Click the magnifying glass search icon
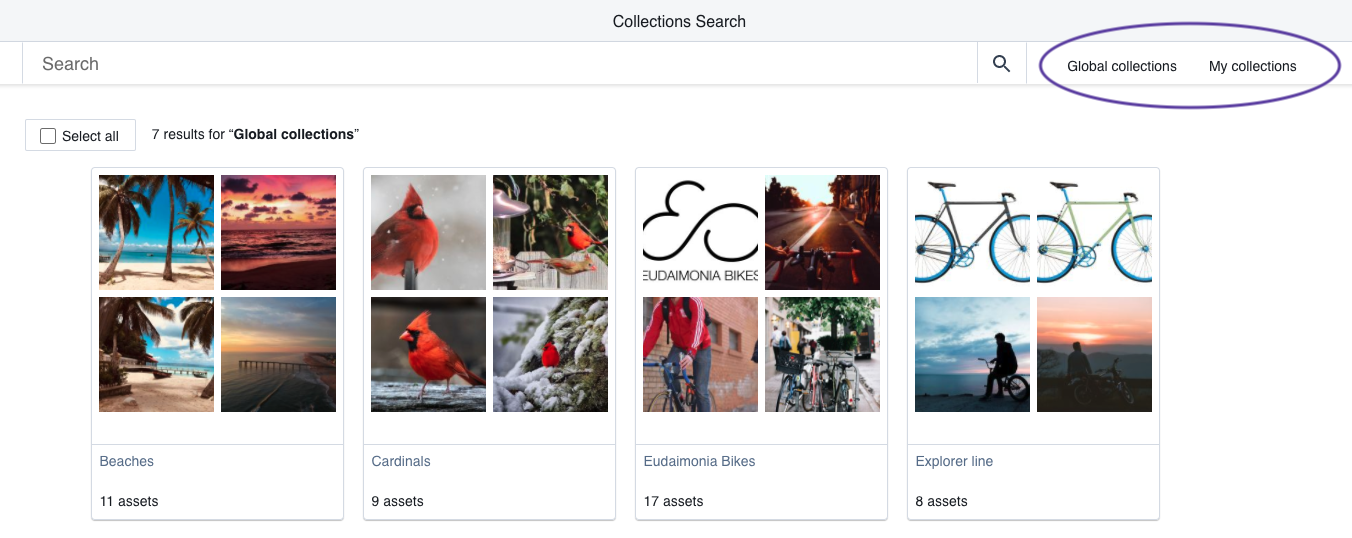Screen dimensions: 1352x538 pos(1001,64)
